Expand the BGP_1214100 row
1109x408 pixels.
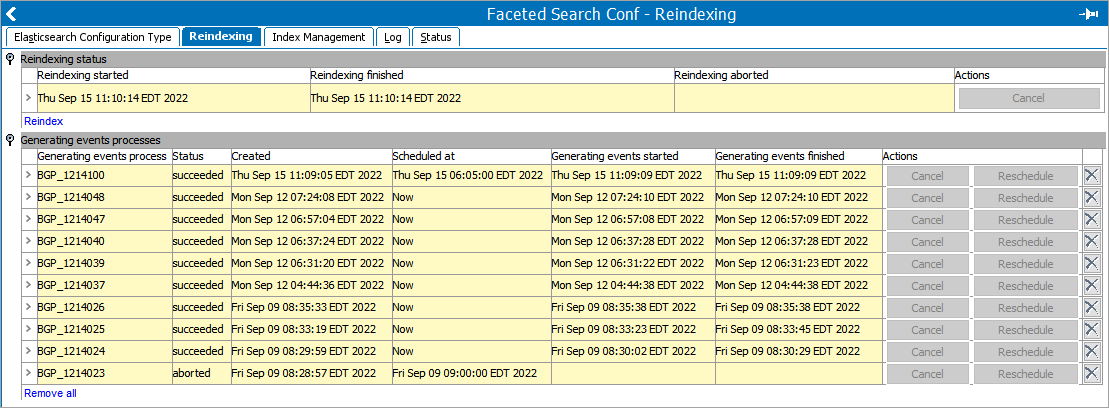point(28,175)
